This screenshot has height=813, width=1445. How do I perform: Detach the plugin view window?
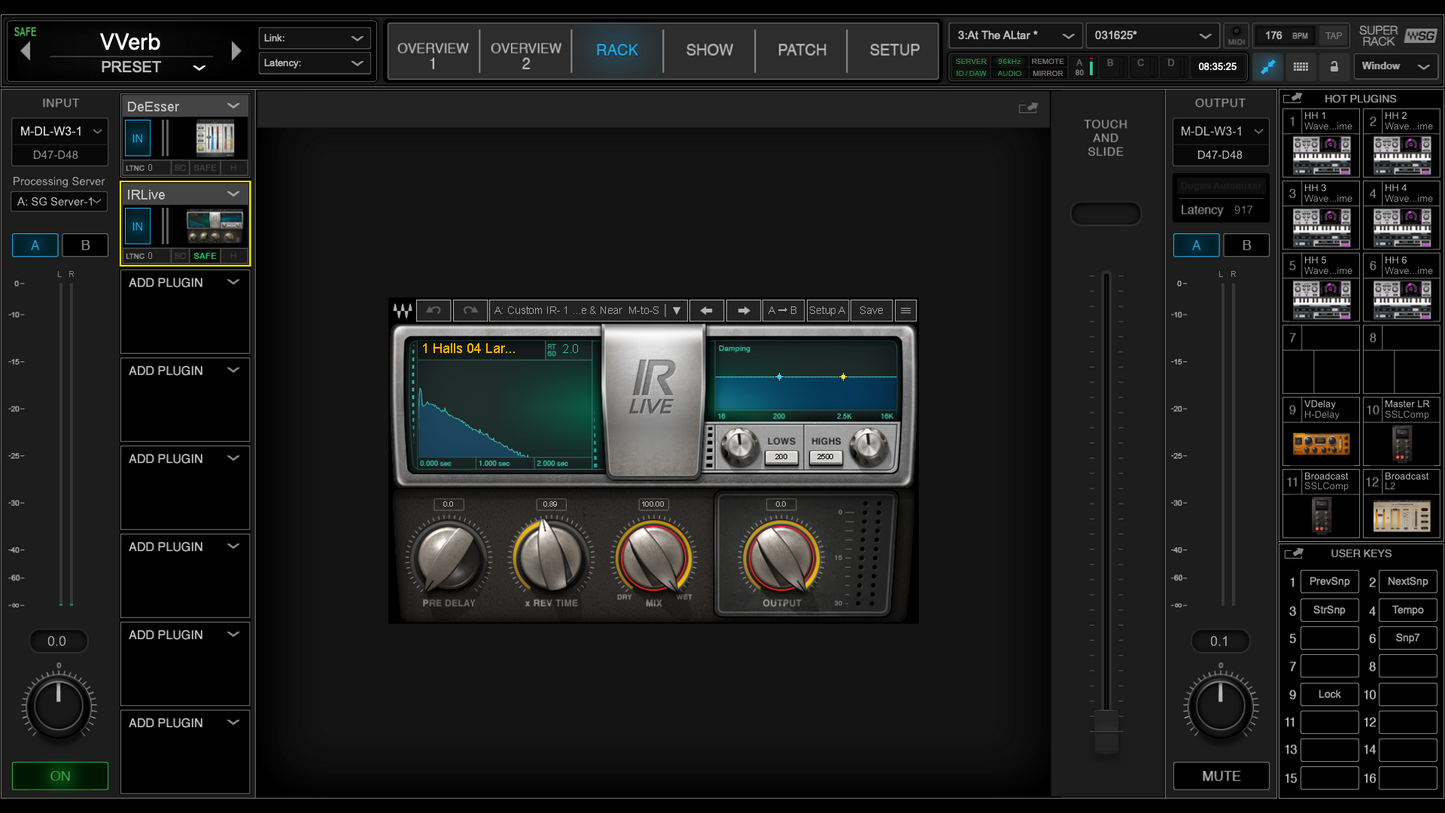pos(1028,108)
